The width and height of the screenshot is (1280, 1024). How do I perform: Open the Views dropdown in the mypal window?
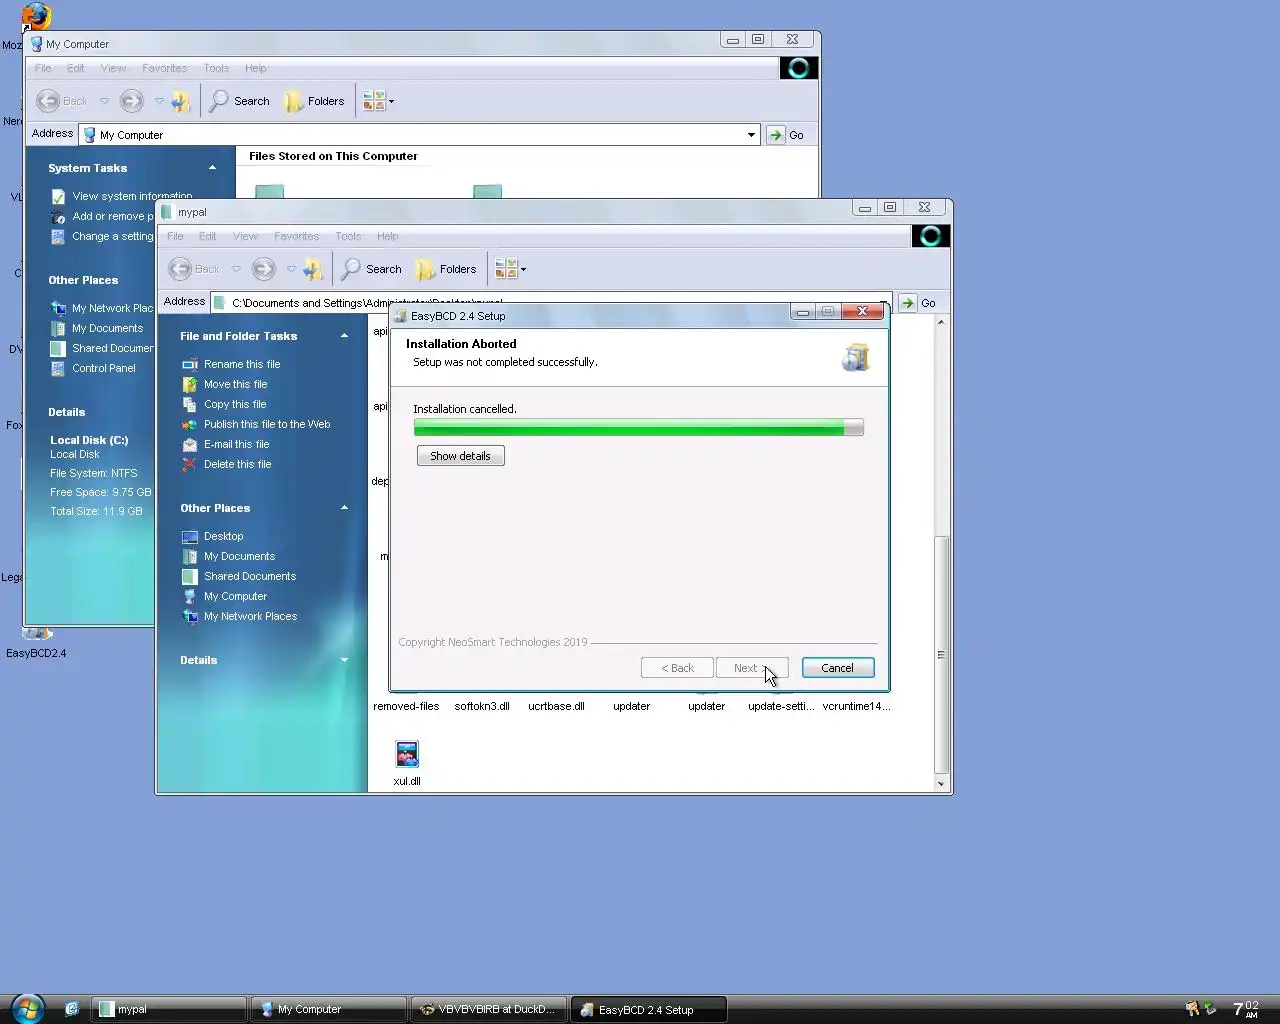pos(510,269)
